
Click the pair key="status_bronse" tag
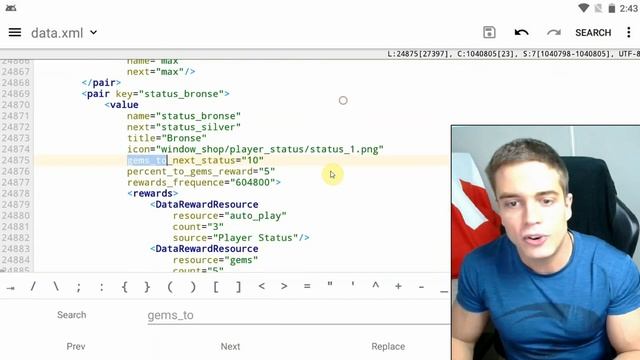156,94
